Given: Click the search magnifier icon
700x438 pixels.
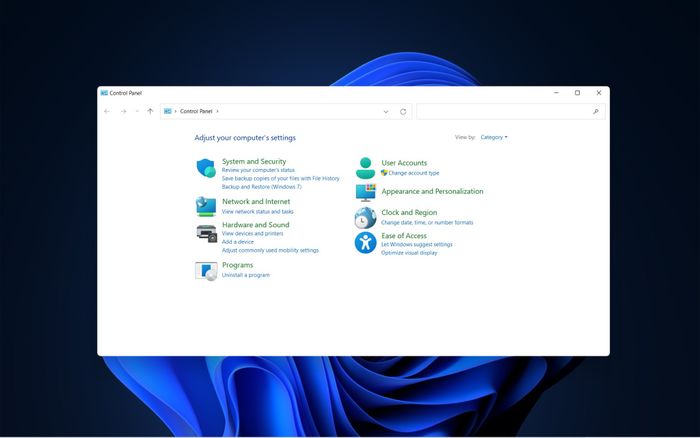Looking at the screenshot, I should click(596, 112).
